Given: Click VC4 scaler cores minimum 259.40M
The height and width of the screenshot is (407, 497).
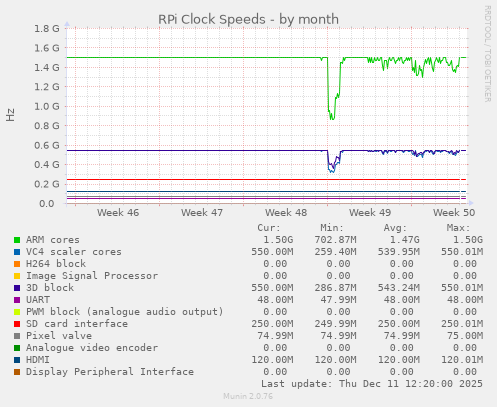Looking at the screenshot, I should (x=335, y=252).
